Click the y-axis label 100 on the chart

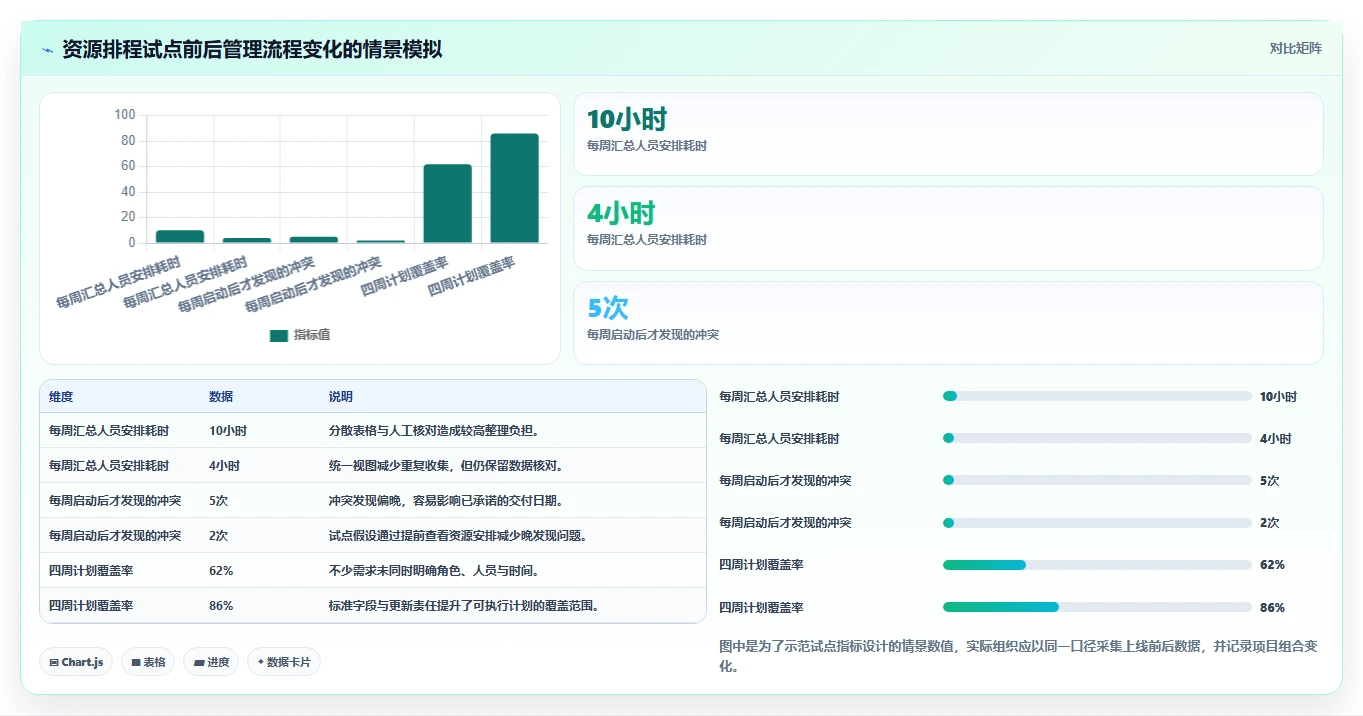pyautogui.click(x=125, y=115)
